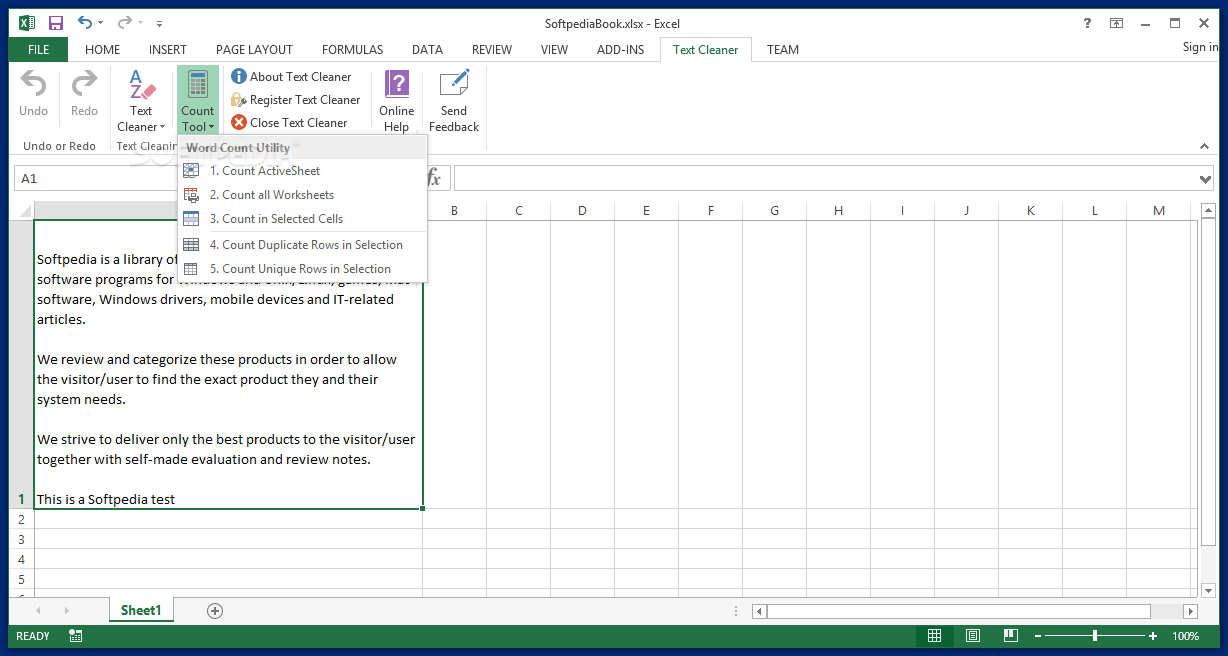Switch to the HOME tab
The width and height of the screenshot is (1228, 656).
pyautogui.click(x=103, y=49)
